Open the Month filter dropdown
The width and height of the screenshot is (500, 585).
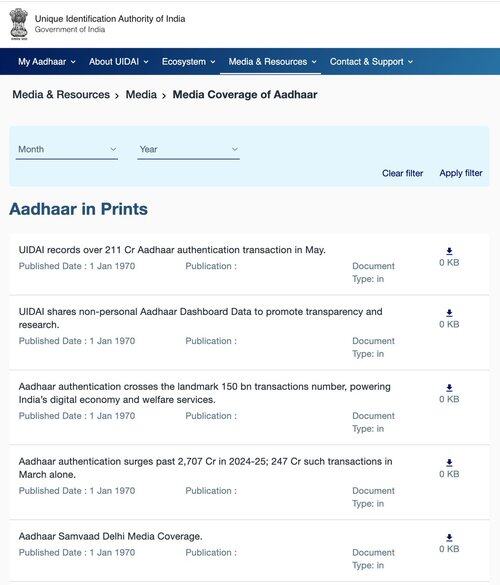point(67,150)
